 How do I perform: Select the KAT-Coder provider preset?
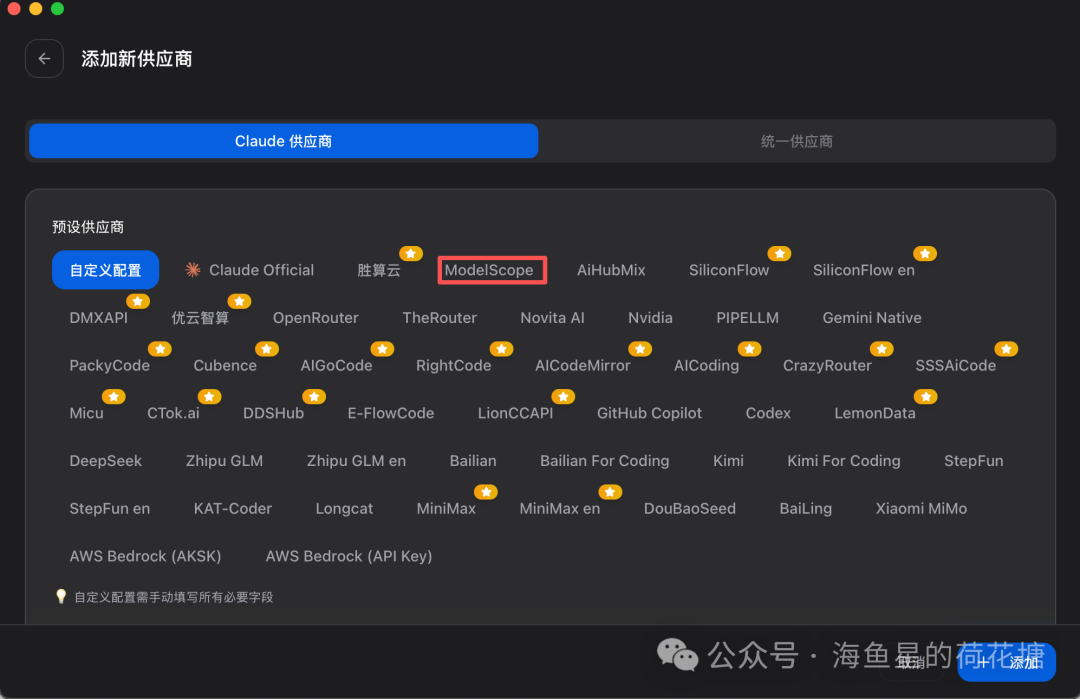point(232,508)
